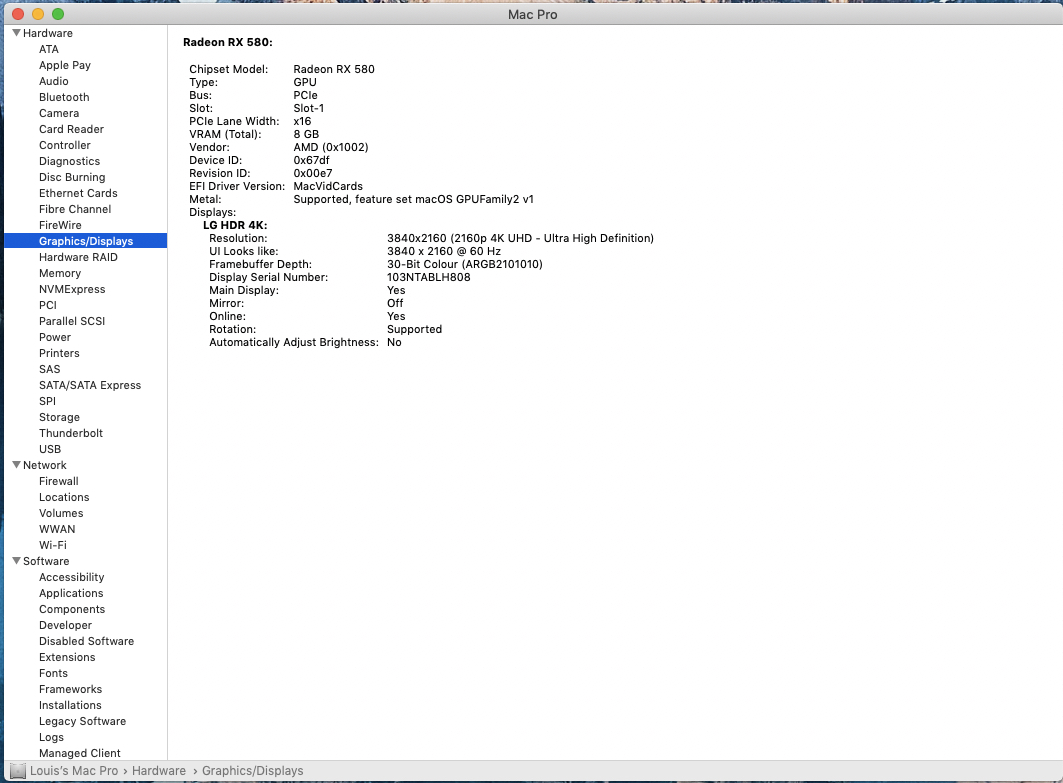
Task: Select Managed Client entry
Action: pos(79,753)
